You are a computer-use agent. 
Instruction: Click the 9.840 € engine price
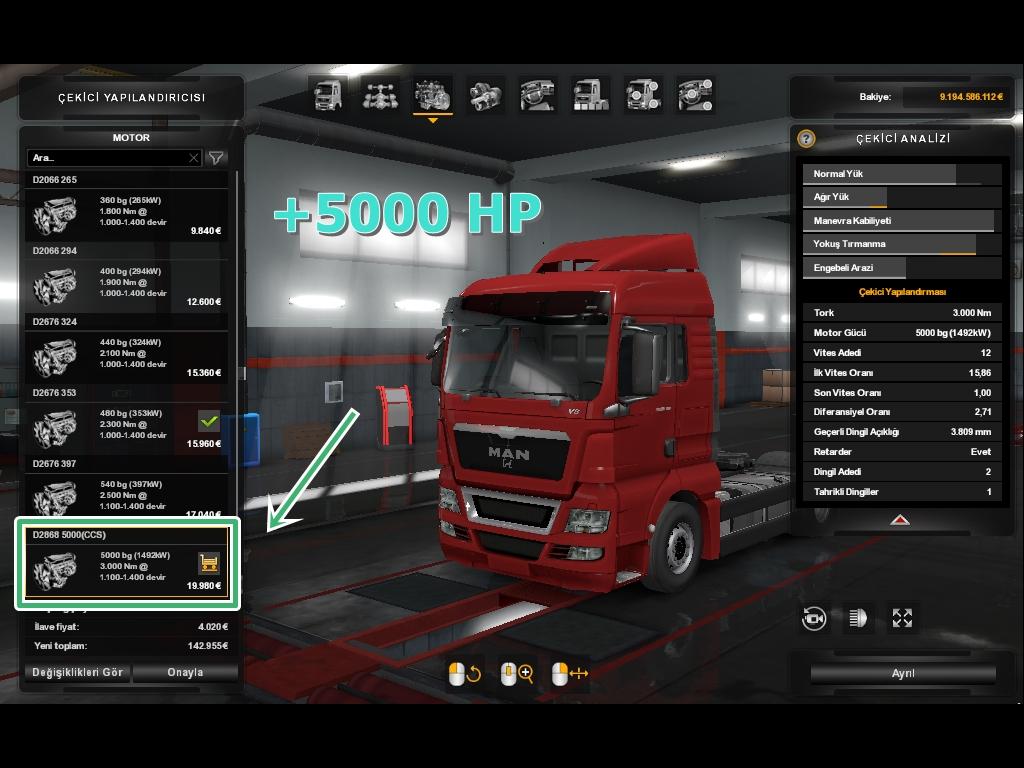point(206,231)
